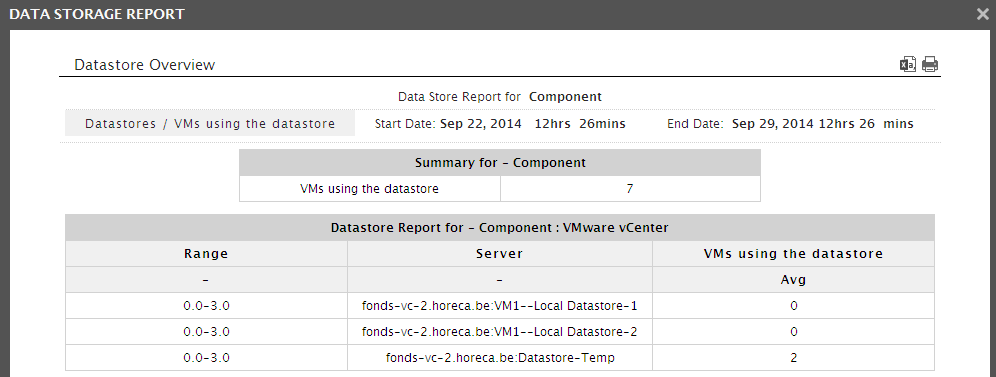Click summary row label VMs using the datastore
The height and width of the screenshot is (377, 996).
pos(370,188)
